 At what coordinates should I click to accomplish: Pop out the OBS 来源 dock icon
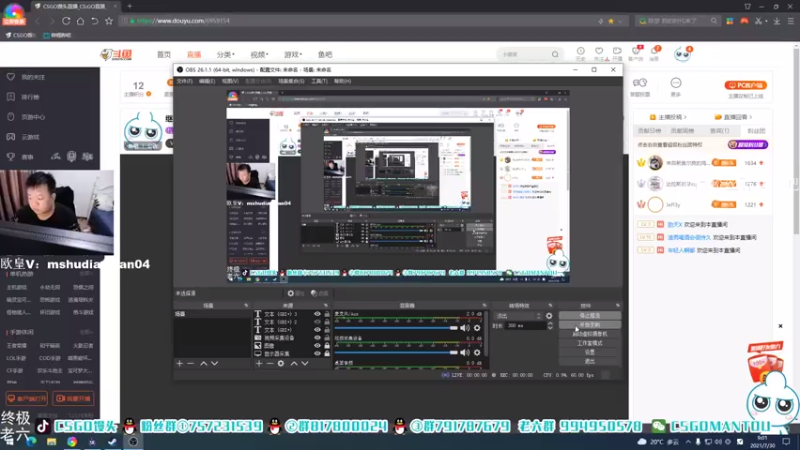pyautogui.click(x=327, y=306)
